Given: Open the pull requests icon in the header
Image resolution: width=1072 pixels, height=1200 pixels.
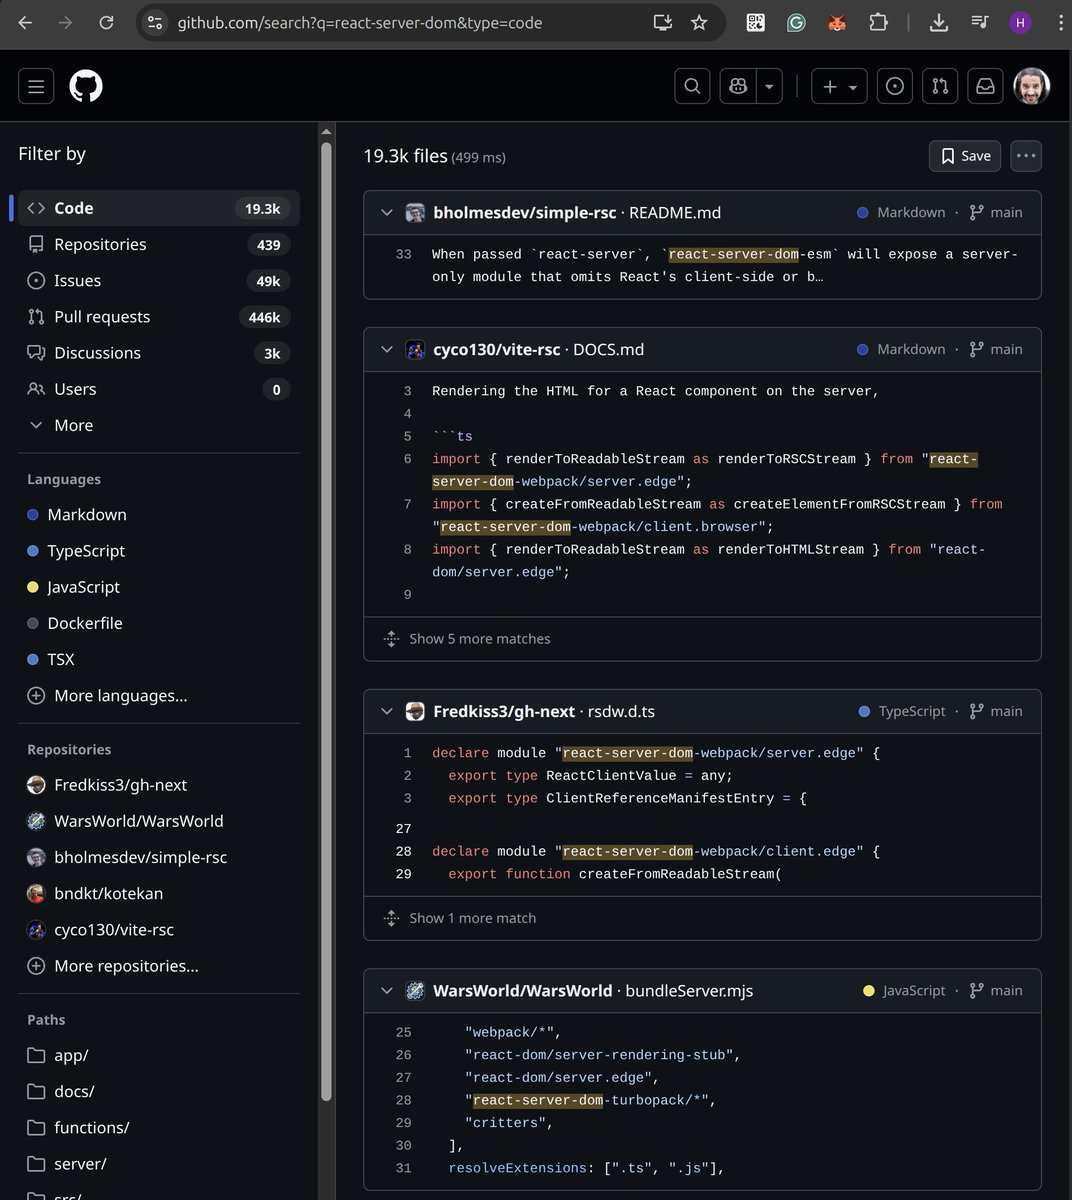Looking at the screenshot, I should tap(940, 87).
